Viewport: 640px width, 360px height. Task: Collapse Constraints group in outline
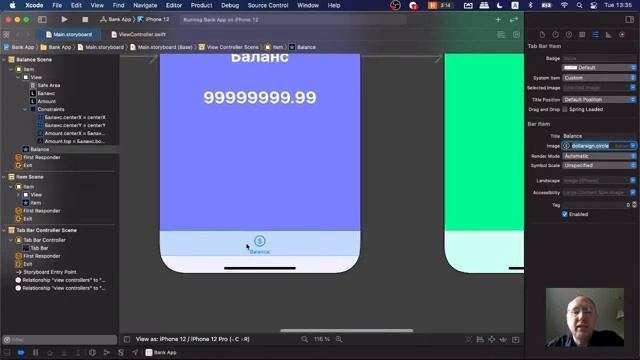coord(25,109)
